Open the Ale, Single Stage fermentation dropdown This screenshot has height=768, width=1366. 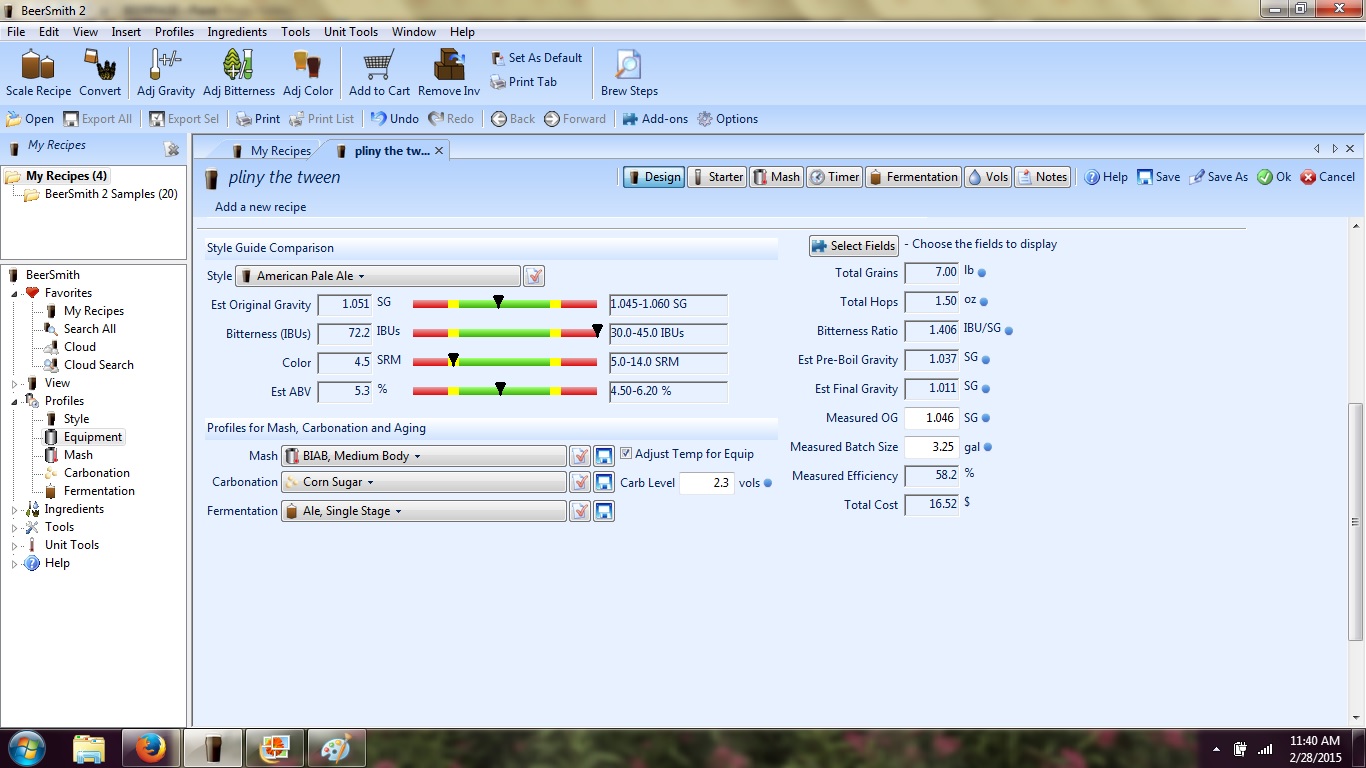tap(424, 511)
